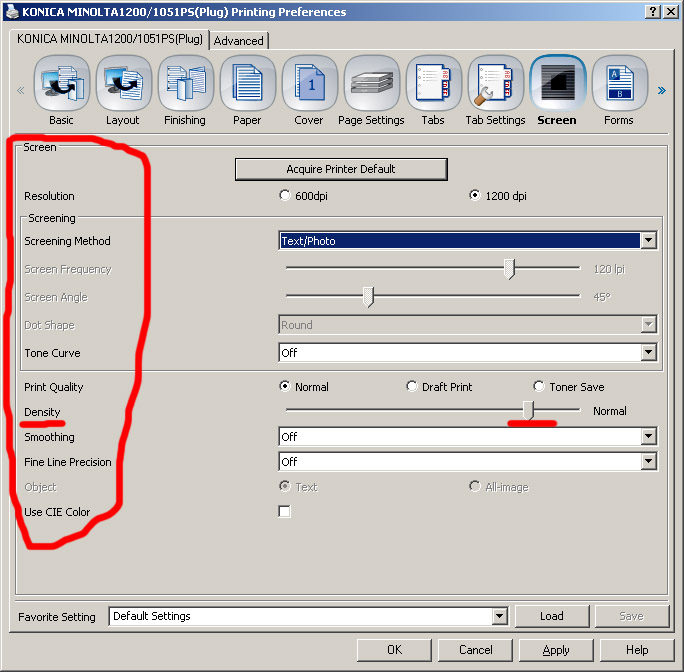Show previous icons with left chevron

pos(21,90)
